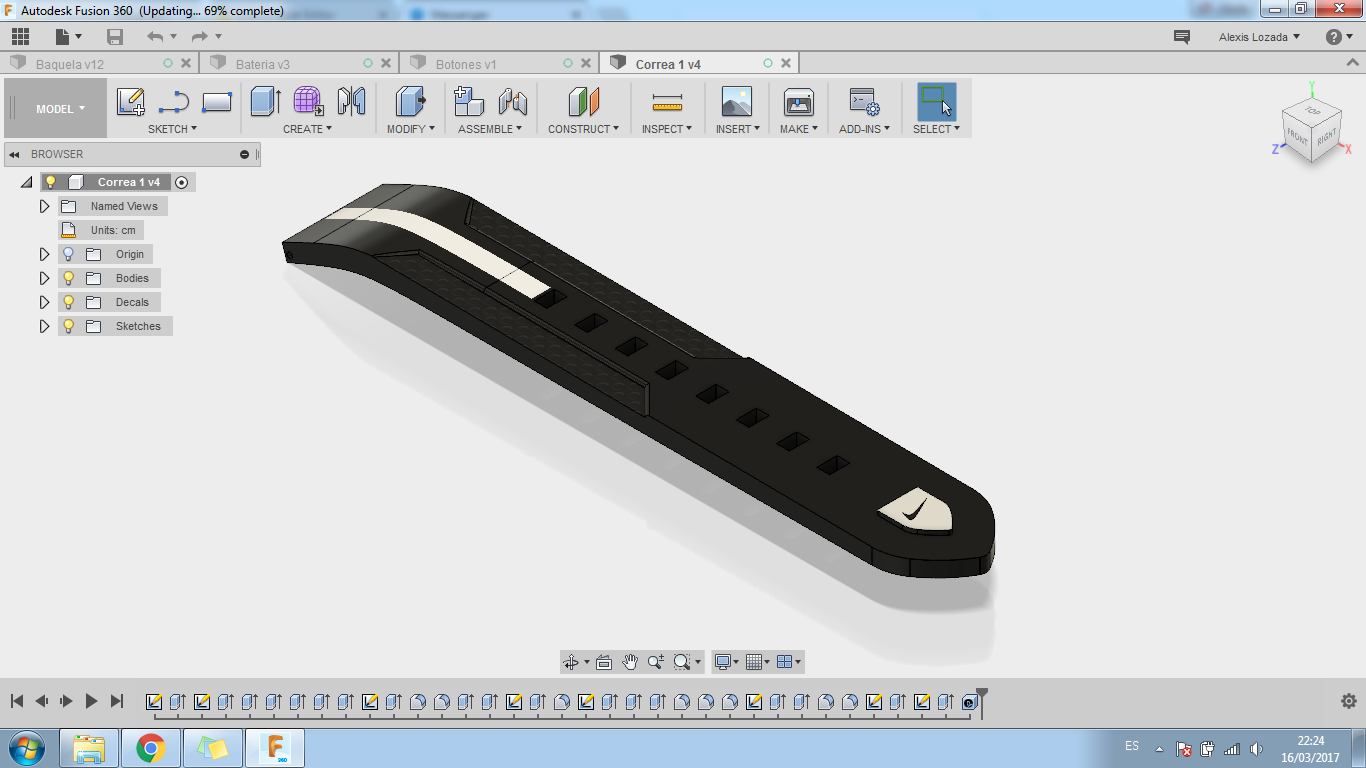Click the Create Sketch tool icon
Image resolution: width=1366 pixels, height=768 pixels.
(x=131, y=102)
